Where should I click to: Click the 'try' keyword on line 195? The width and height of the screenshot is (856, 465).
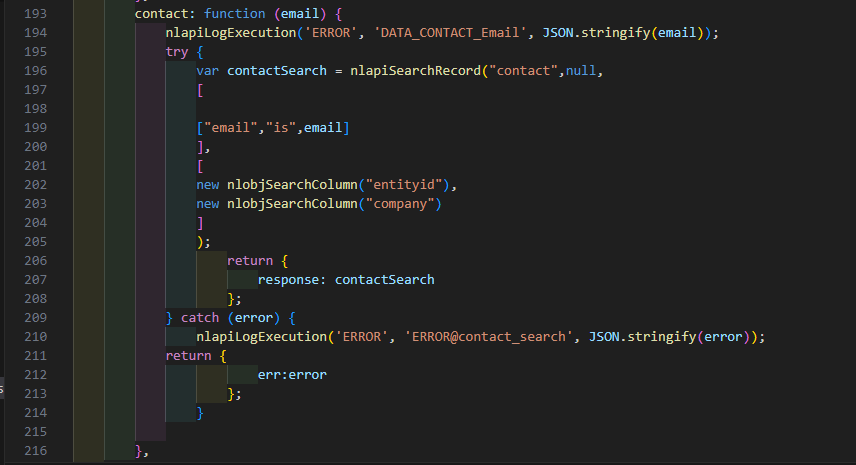click(x=178, y=52)
